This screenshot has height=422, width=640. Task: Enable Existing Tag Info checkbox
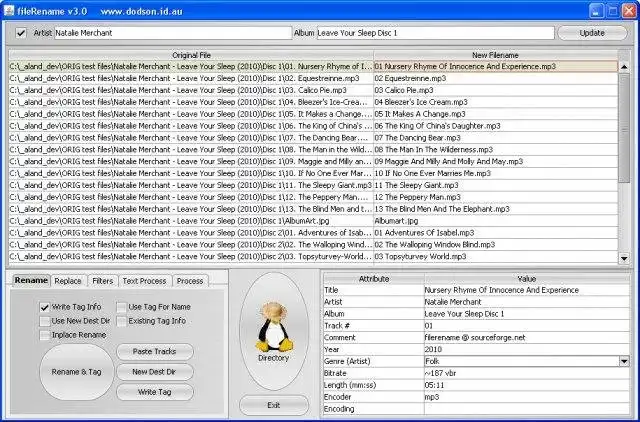pyautogui.click(x=122, y=321)
